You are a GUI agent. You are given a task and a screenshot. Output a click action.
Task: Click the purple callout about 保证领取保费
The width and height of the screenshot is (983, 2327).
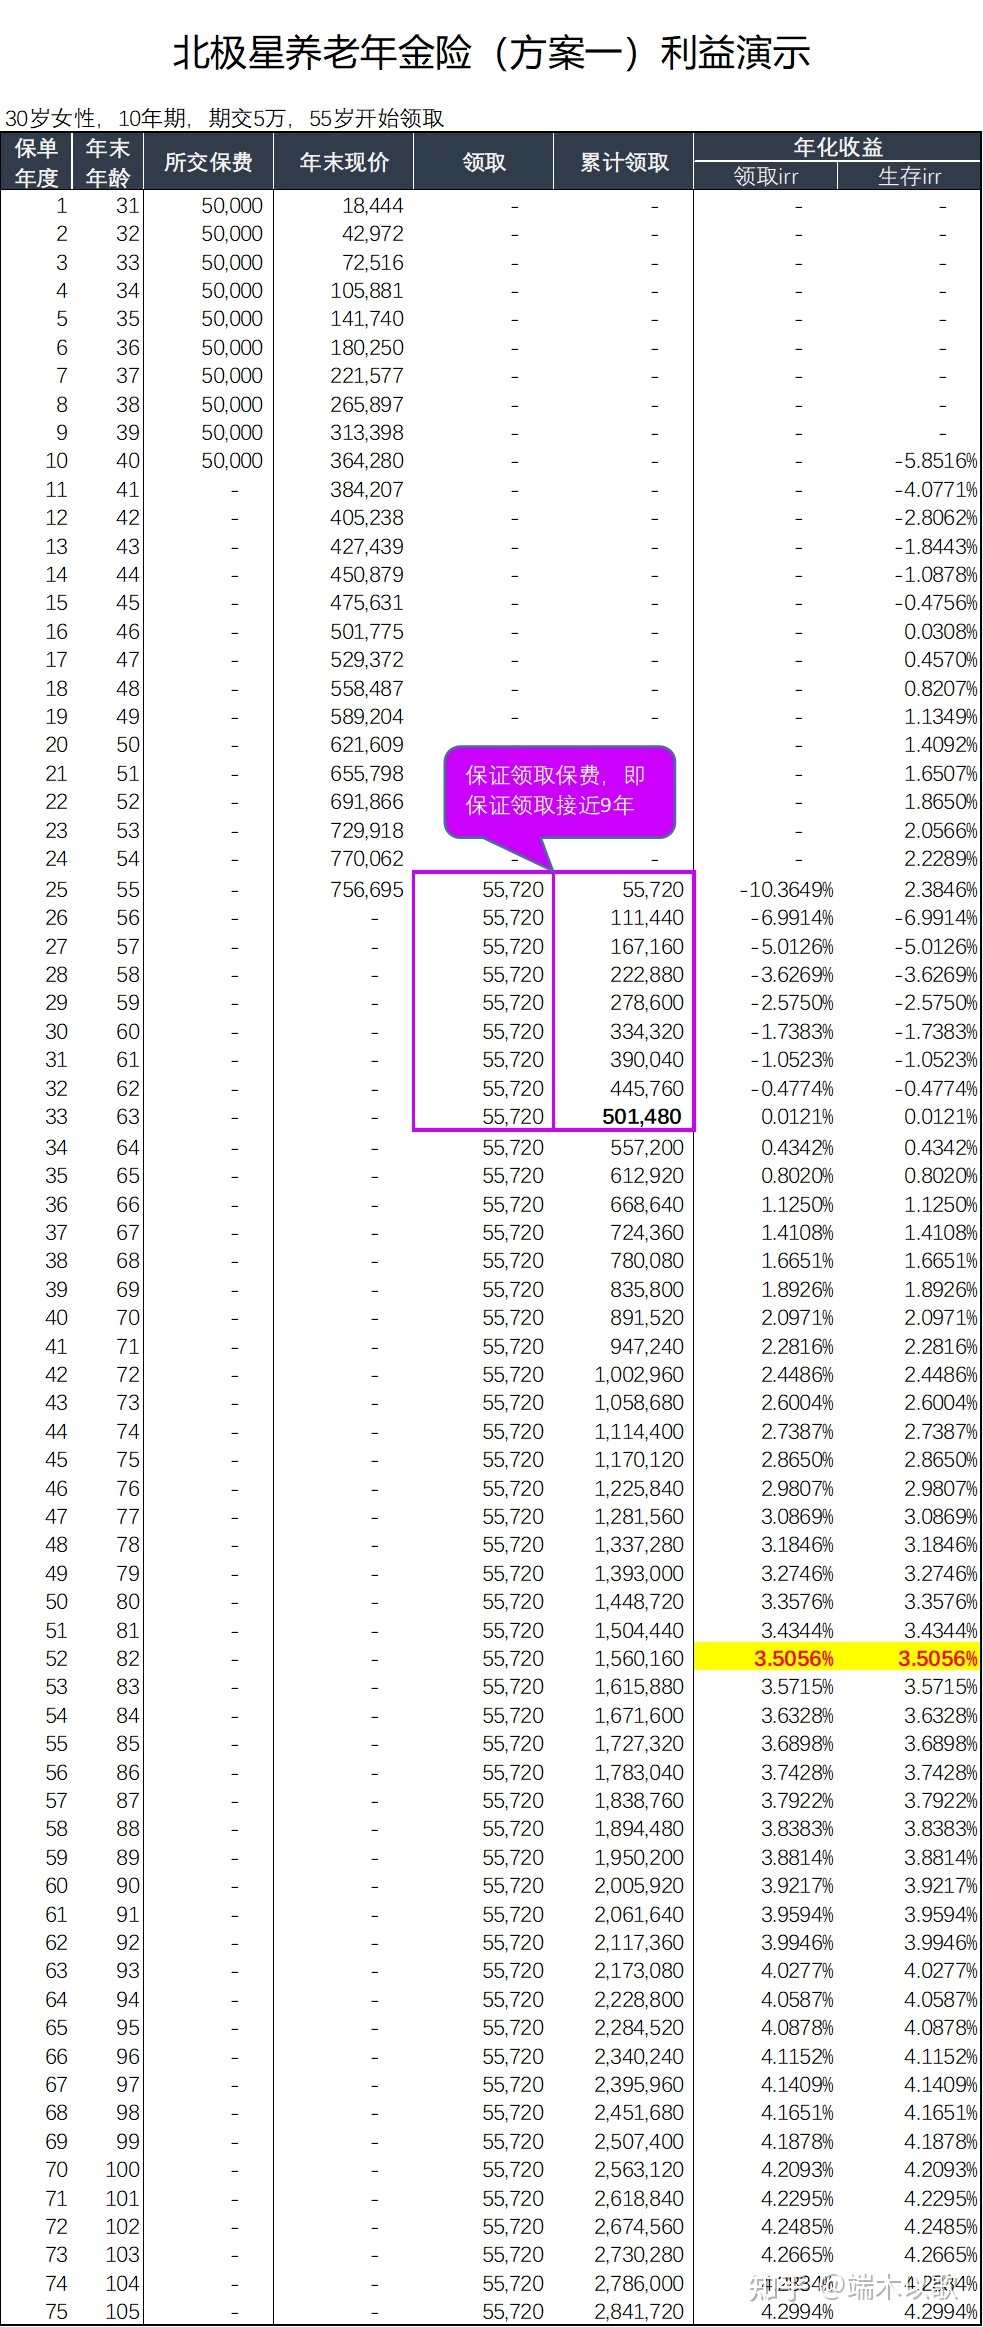coord(559,790)
